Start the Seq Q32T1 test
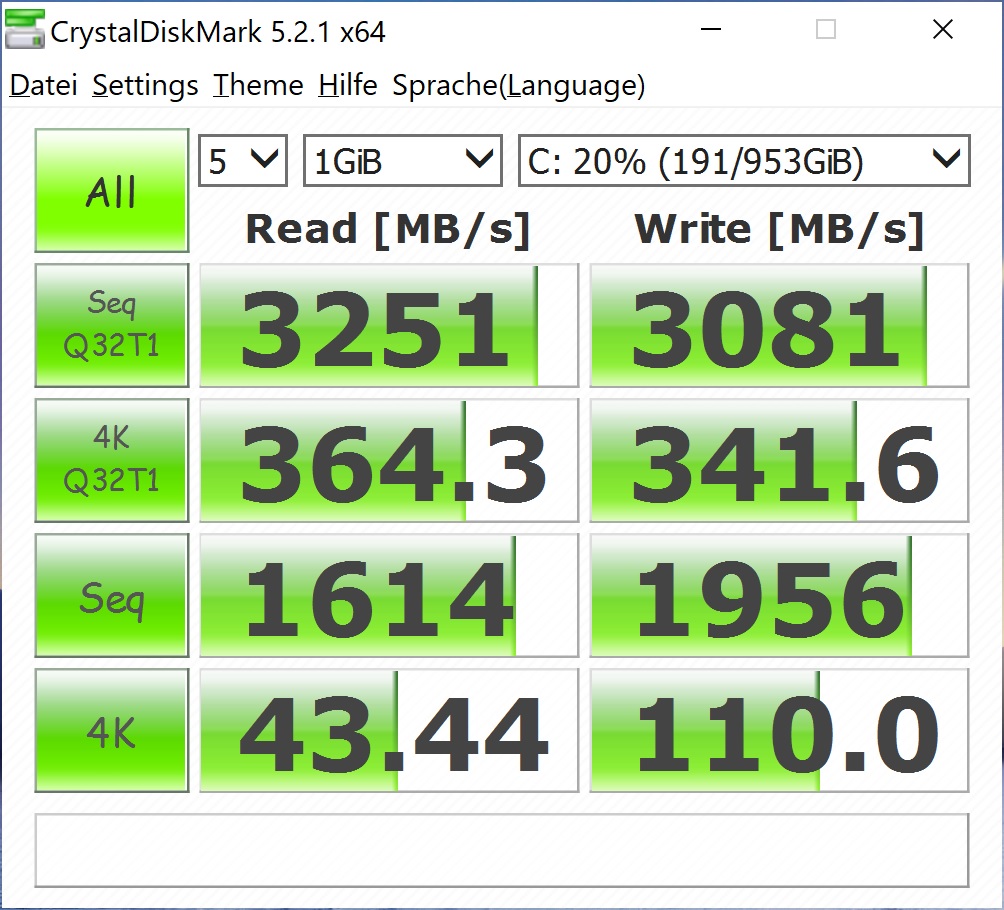Image resolution: width=1004 pixels, height=910 pixels. [112, 325]
